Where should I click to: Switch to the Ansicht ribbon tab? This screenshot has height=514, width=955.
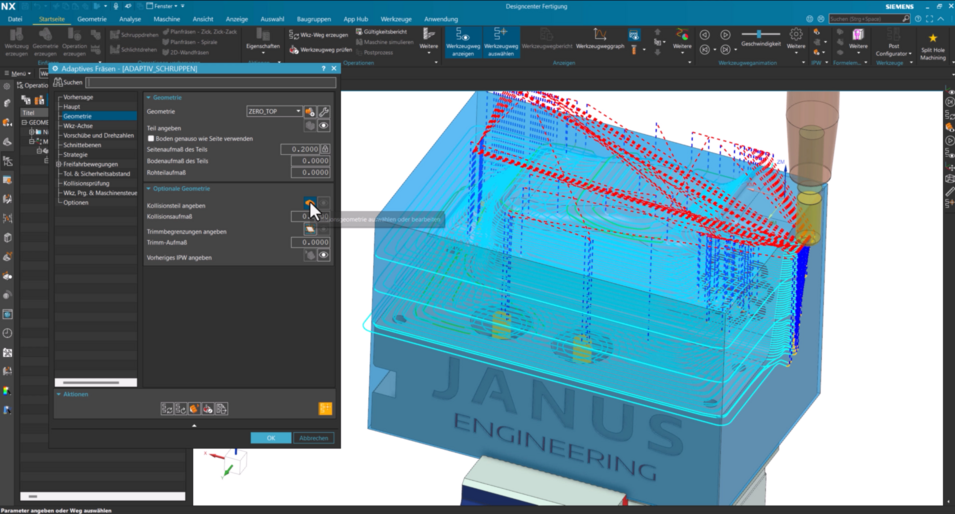(x=203, y=19)
